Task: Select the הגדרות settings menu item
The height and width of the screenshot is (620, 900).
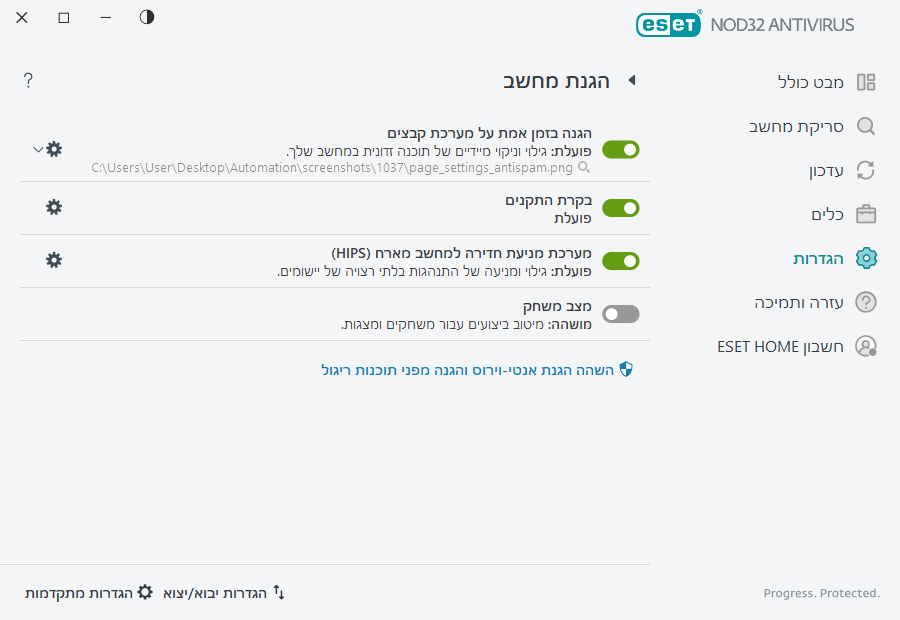Action: point(818,259)
